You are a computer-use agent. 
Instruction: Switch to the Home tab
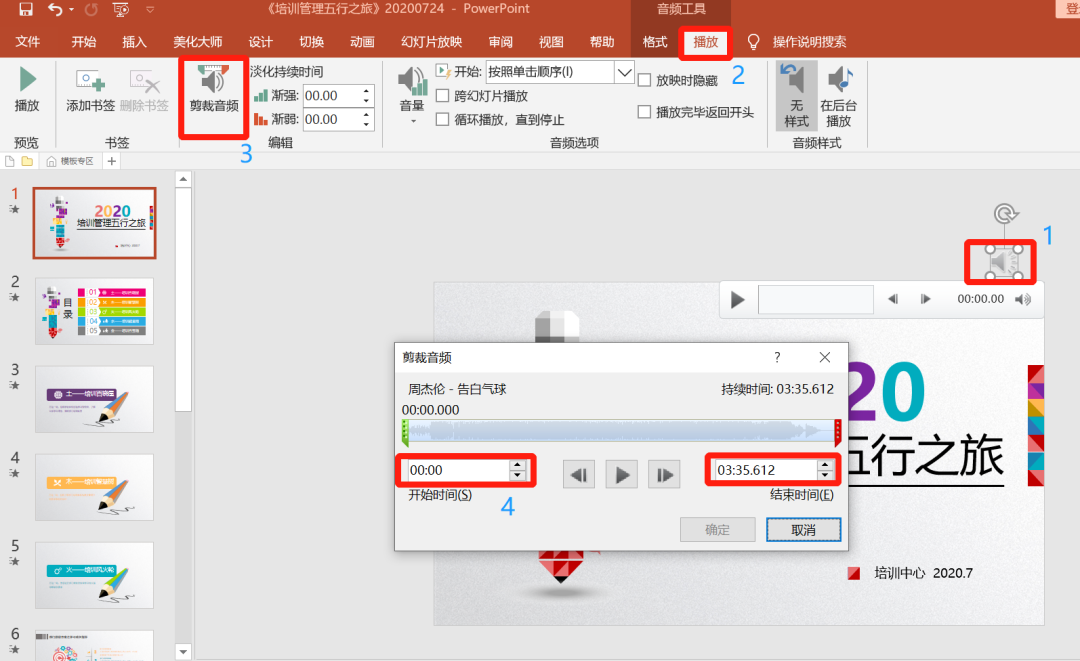click(x=83, y=42)
